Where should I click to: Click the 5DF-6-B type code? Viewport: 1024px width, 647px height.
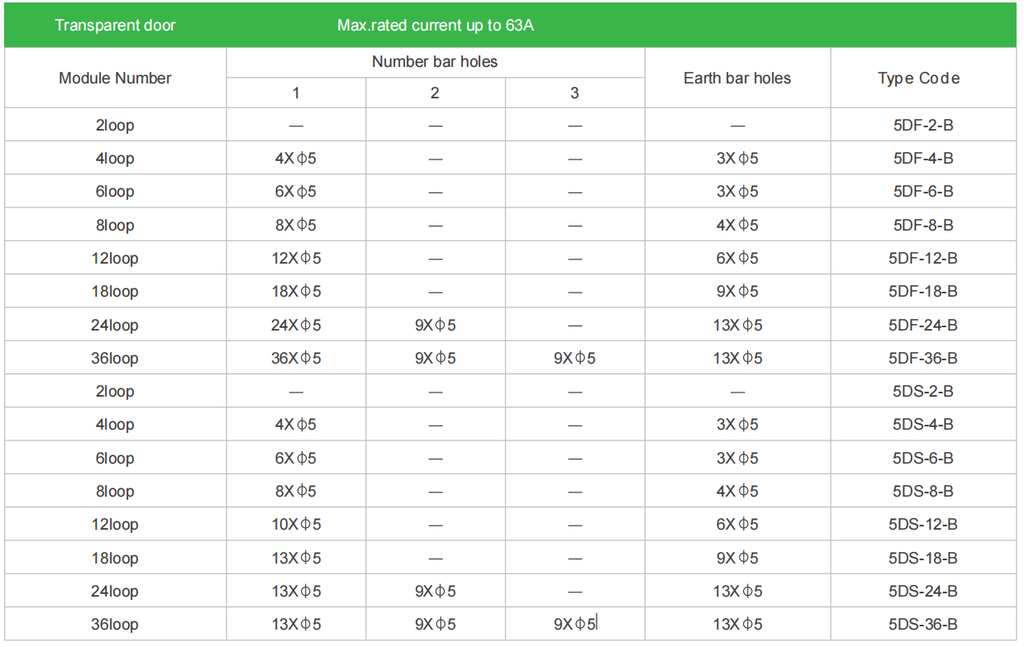(x=923, y=191)
